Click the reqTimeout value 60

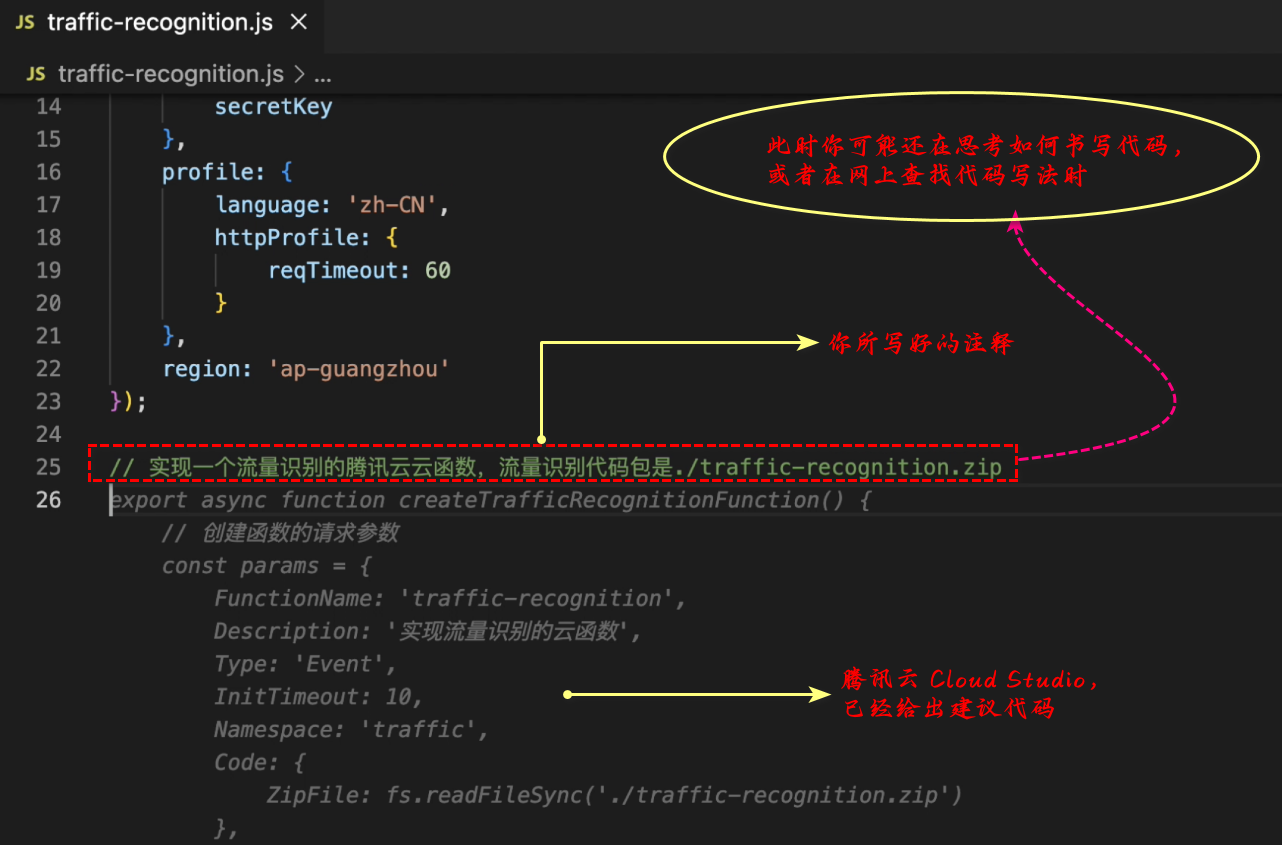438,271
